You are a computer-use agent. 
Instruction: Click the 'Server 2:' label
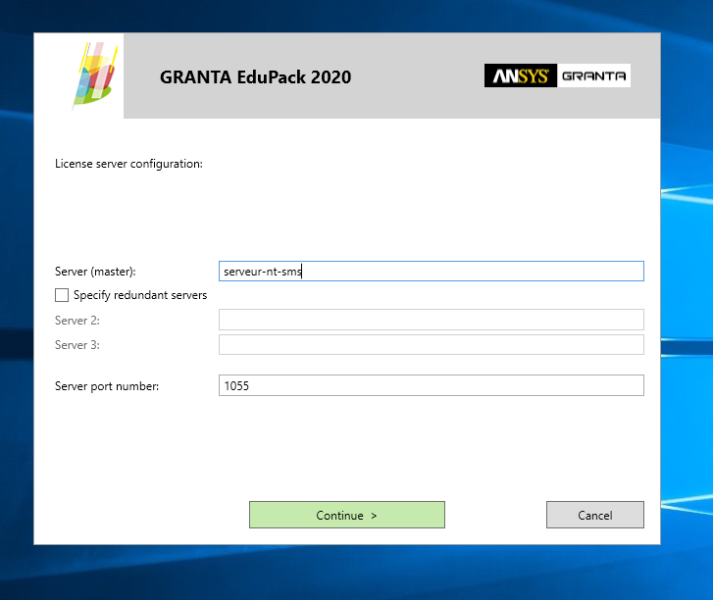click(77, 320)
